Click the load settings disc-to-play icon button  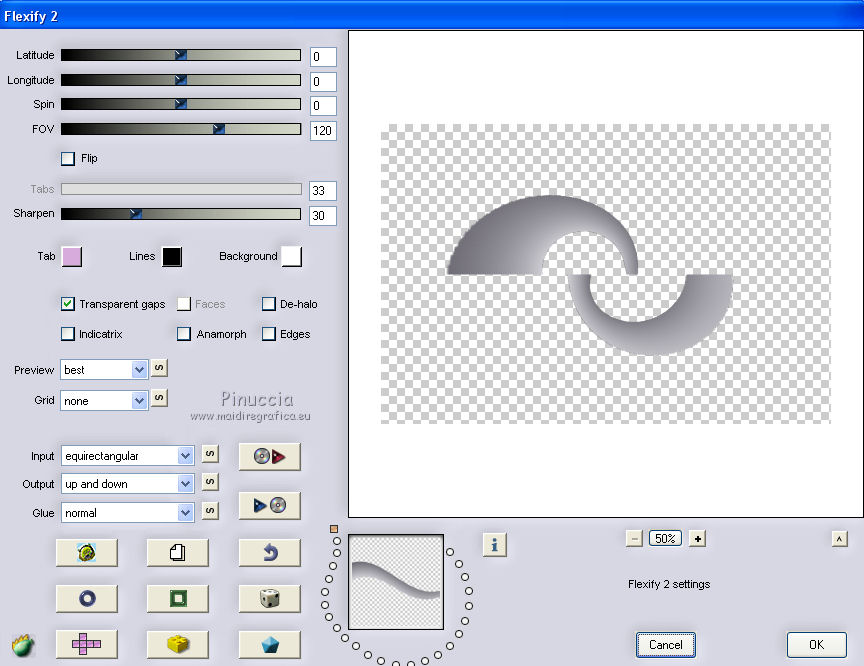[269, 457]
